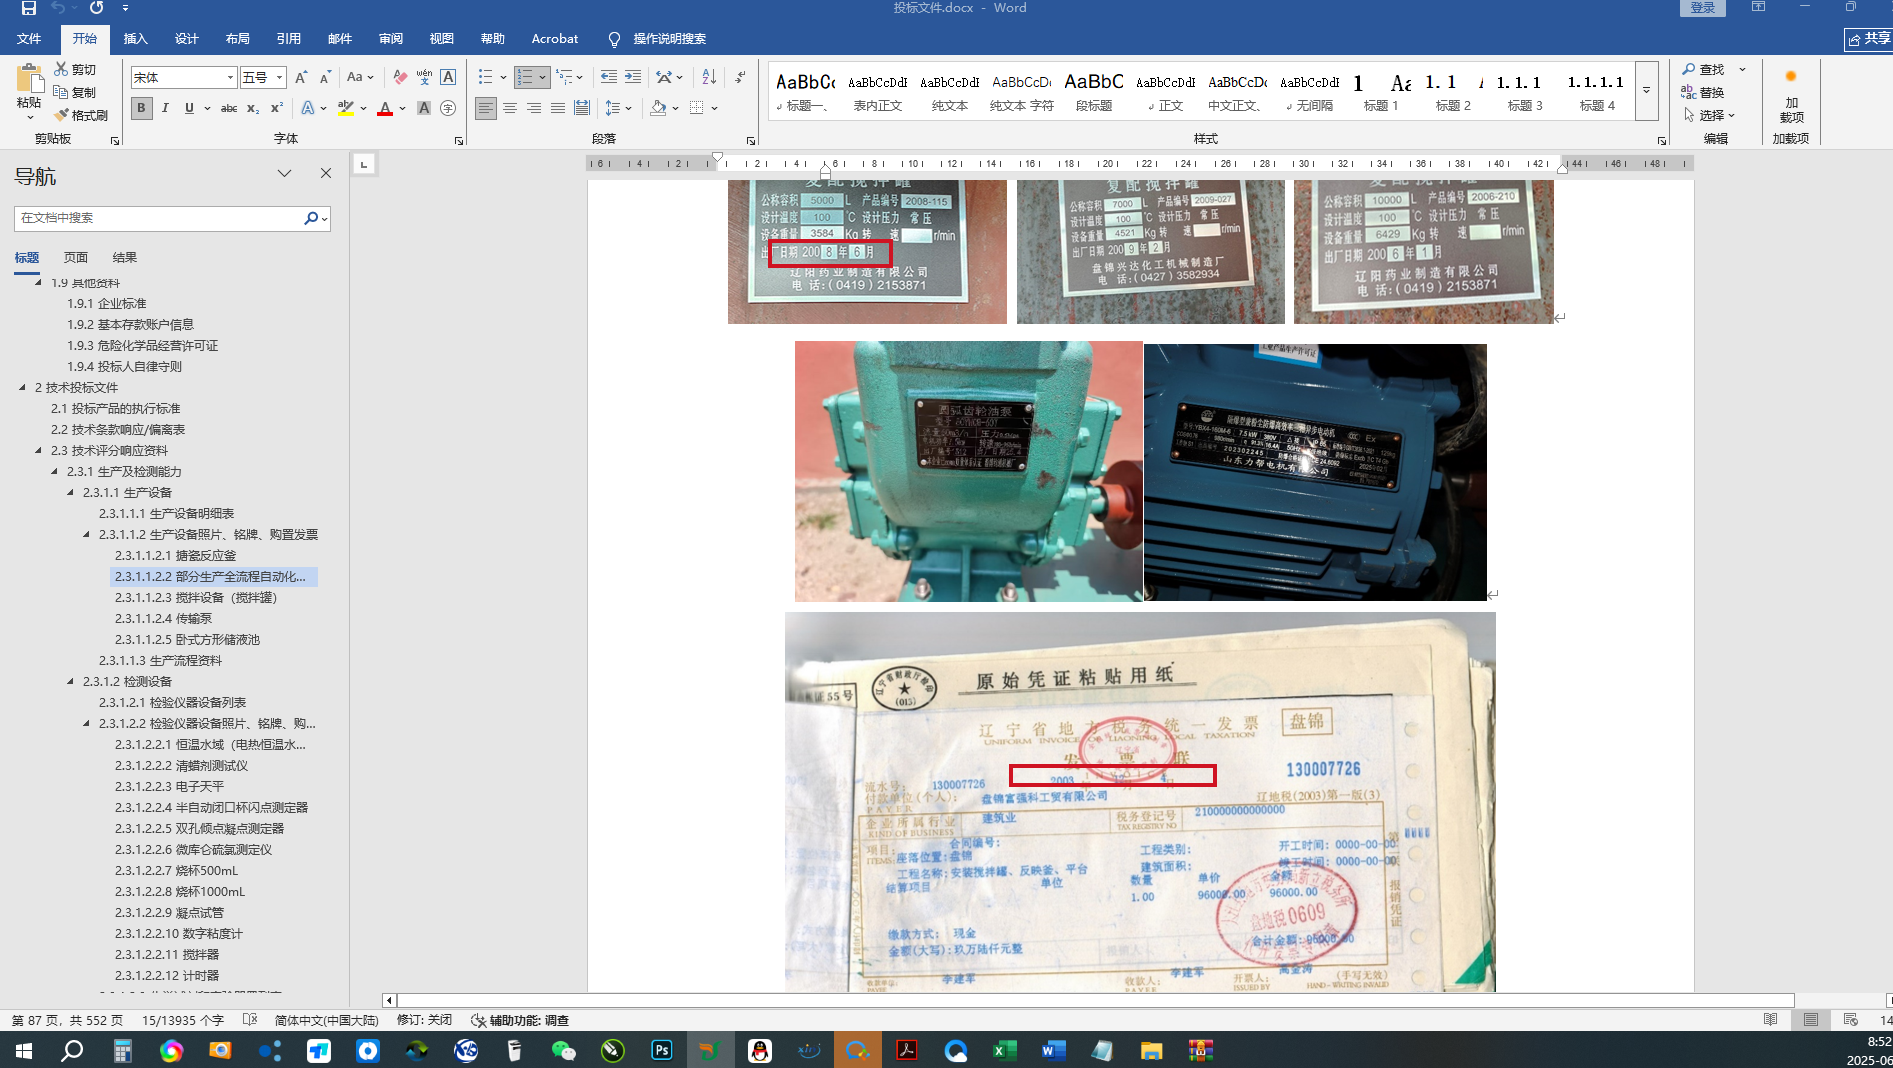
Task: Apply the '无间隔' style
Action: 1309,91
